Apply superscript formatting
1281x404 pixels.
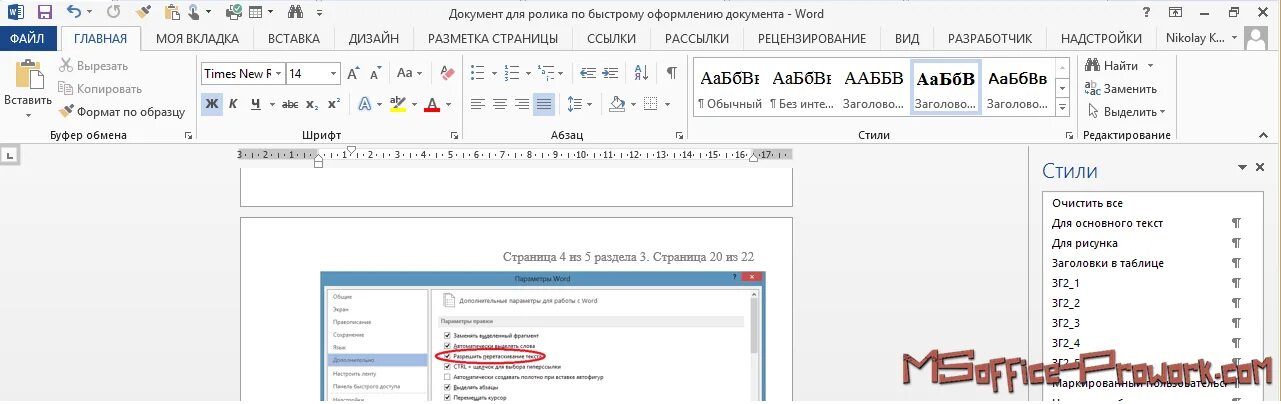tap(334, 104)
